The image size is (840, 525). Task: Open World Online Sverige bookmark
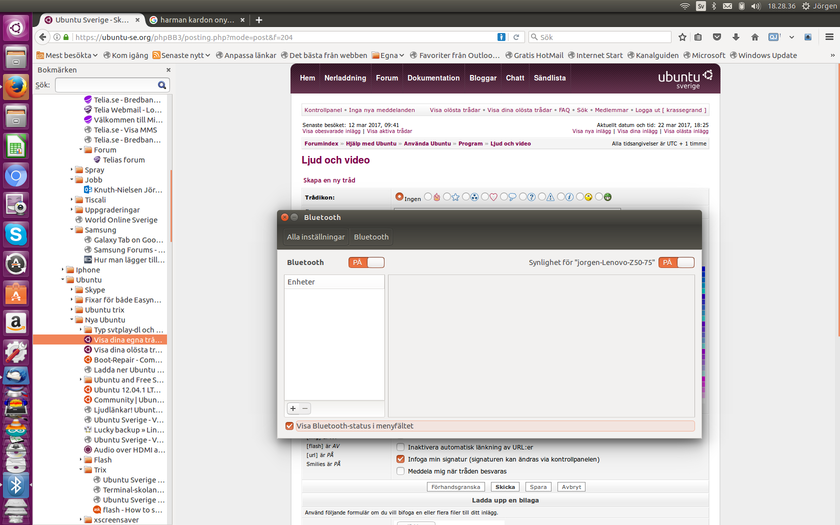click(116, 220)
